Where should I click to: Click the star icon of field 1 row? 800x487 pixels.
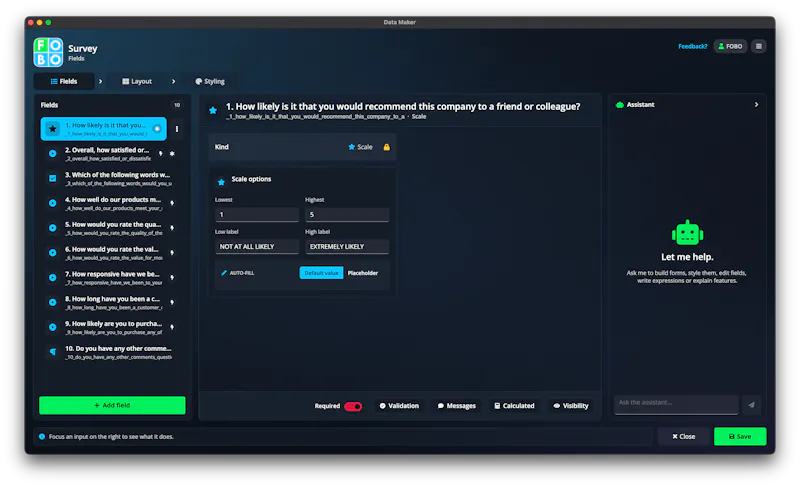pyautogui.click(x=53, y=129)
